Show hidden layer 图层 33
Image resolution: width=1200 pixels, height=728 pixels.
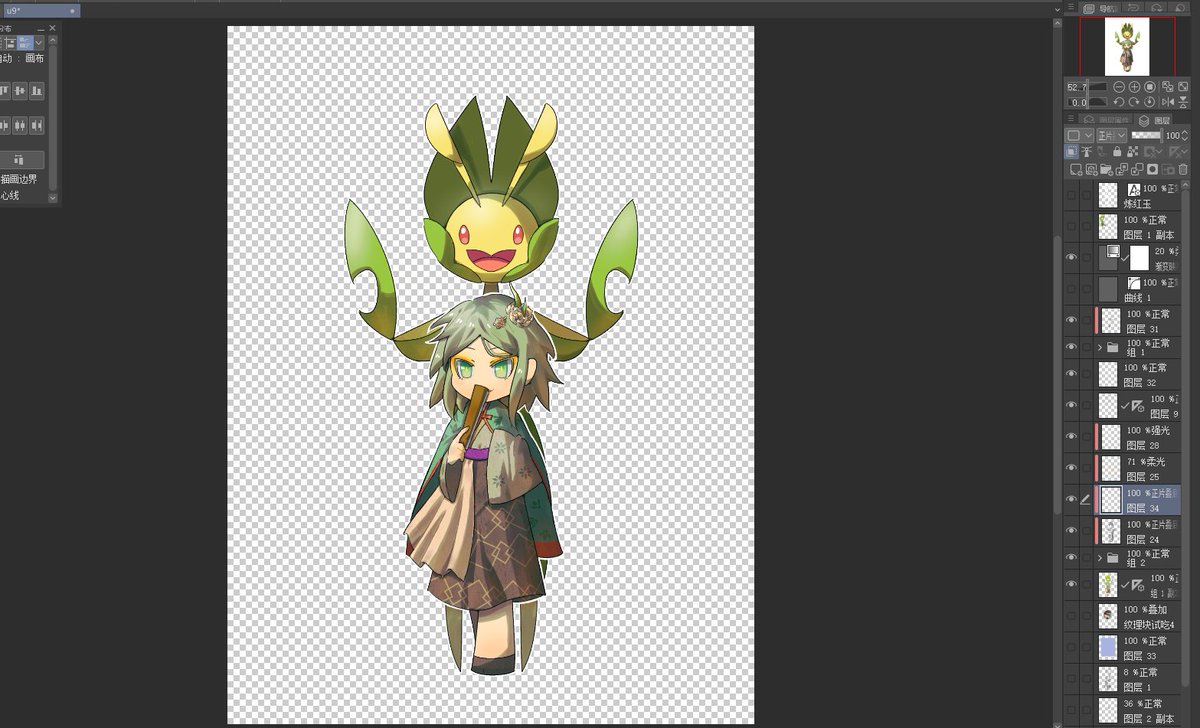click(1071, 647)
